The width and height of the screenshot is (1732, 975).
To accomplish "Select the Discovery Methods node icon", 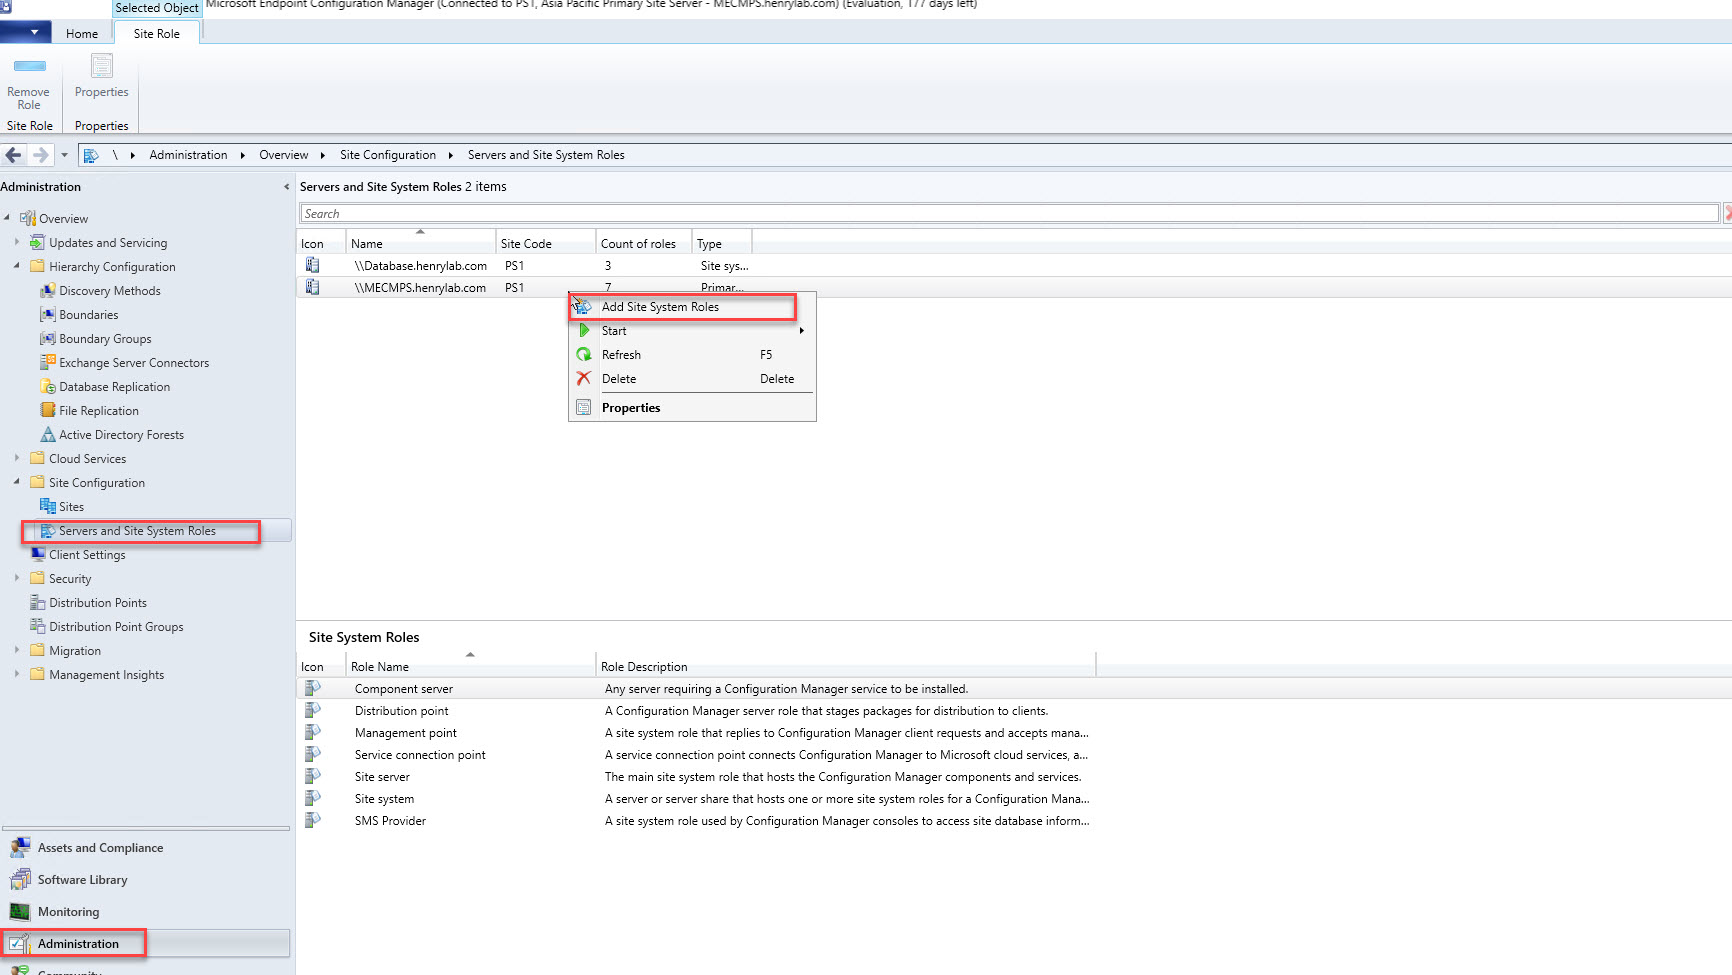I will (x=47, y=291).
